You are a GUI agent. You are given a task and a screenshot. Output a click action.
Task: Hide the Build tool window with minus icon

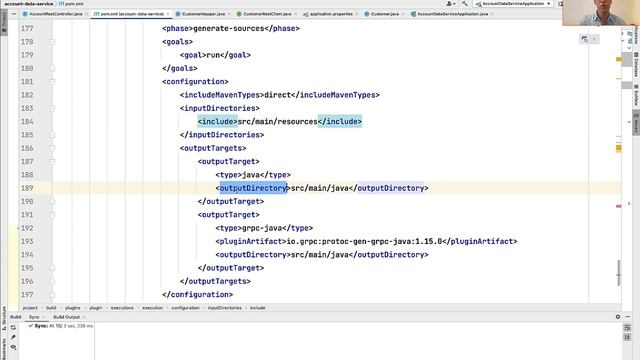[x=628, y=317]
